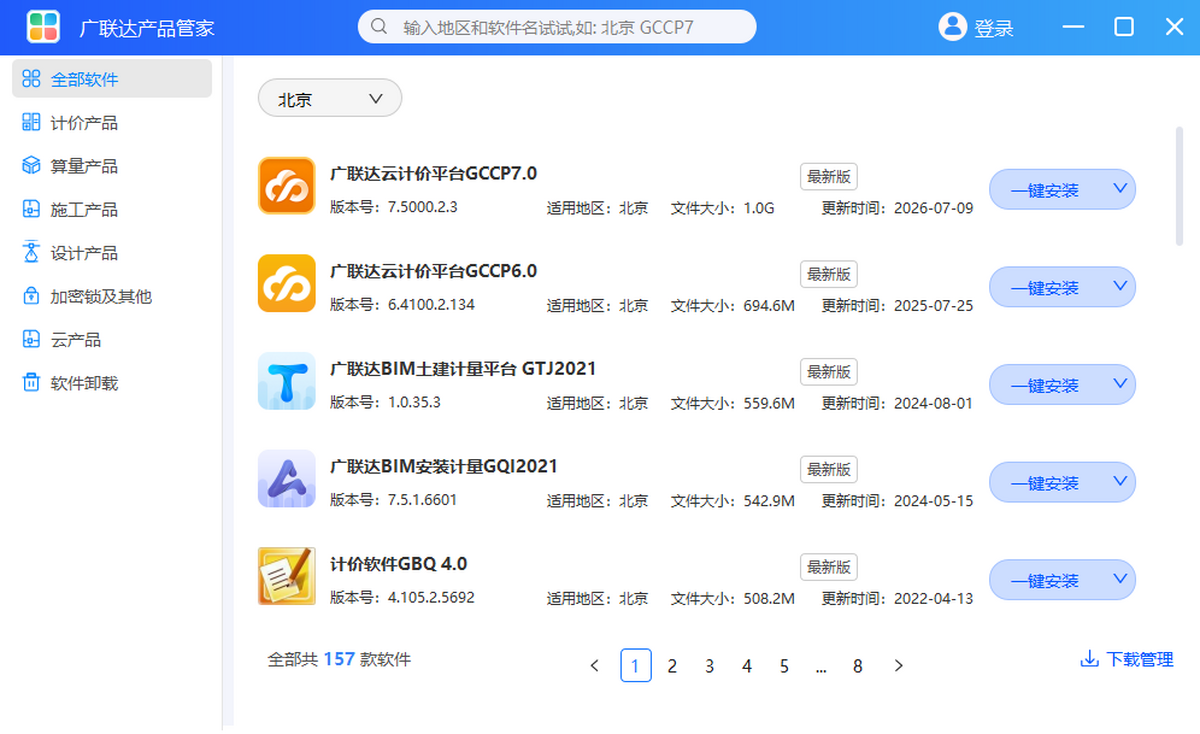Click the GTJ2021 blue T icon
This screenshot has height=734, width=1200.
[x=287, y=381]
